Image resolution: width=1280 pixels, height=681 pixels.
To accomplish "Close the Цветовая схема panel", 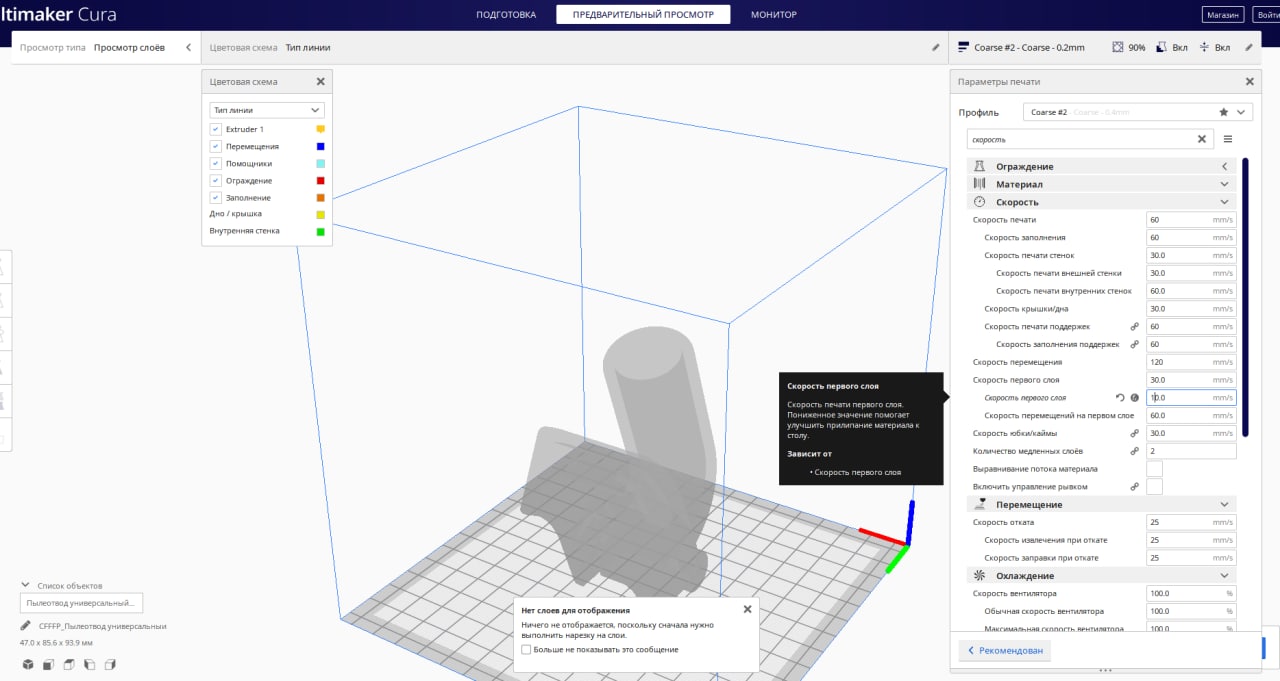I will point(320,82).
